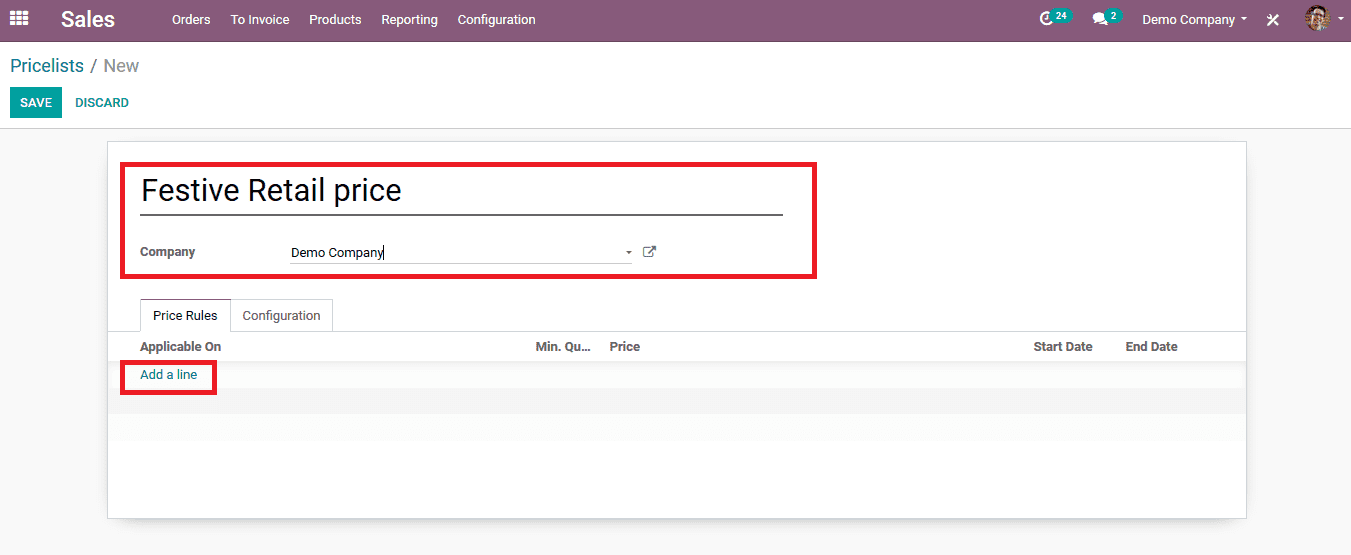Image resolution: width=1351 pixels, height=555 pixels.
Task: Click the Company field label
Action: [168, 252]
